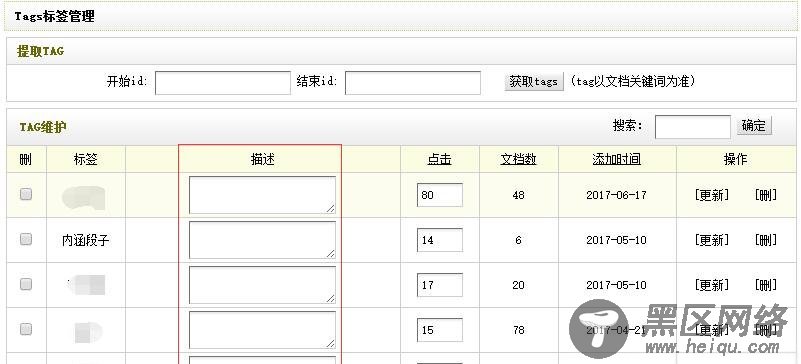
Task: Sort table by 添加时间 column header
Action: coord(617,159)
